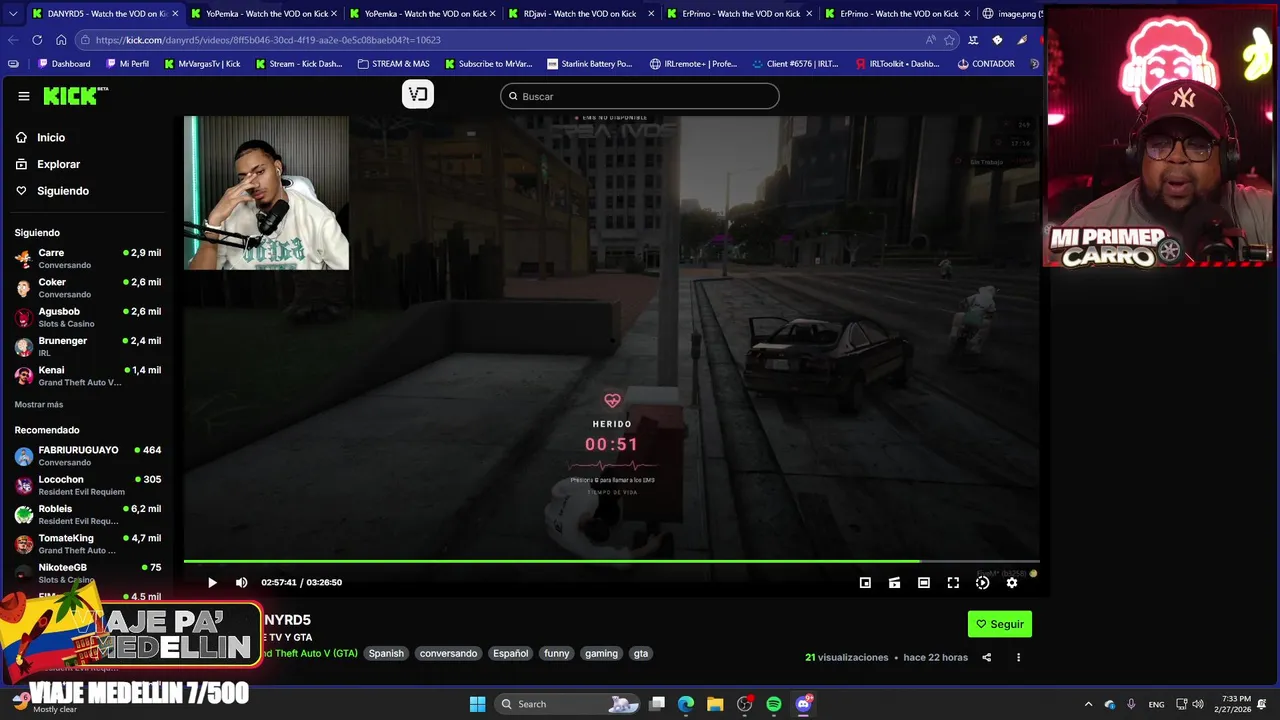Open recommended channel Robleis

(88, 514)
